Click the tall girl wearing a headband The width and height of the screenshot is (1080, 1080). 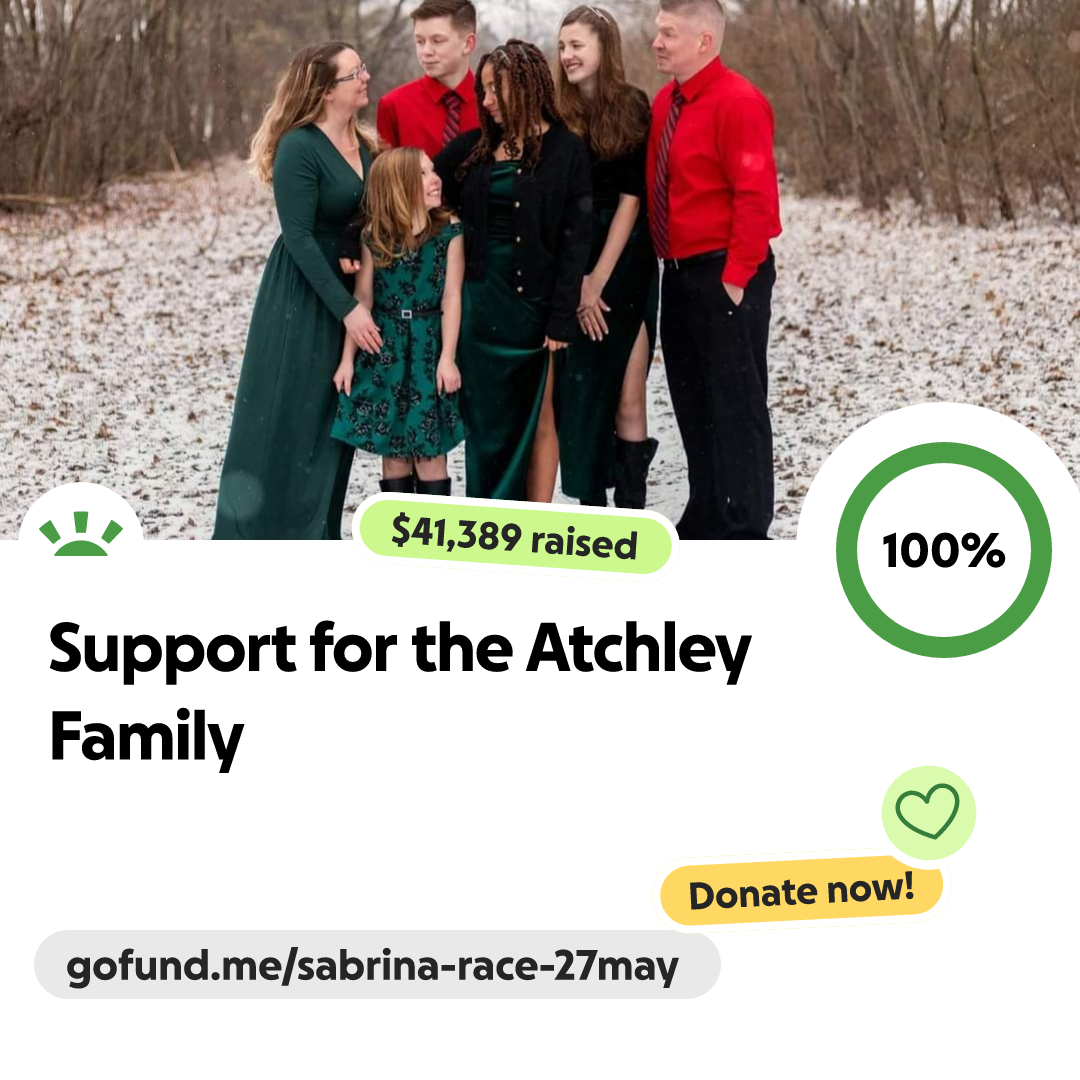(x=606, y=255)
